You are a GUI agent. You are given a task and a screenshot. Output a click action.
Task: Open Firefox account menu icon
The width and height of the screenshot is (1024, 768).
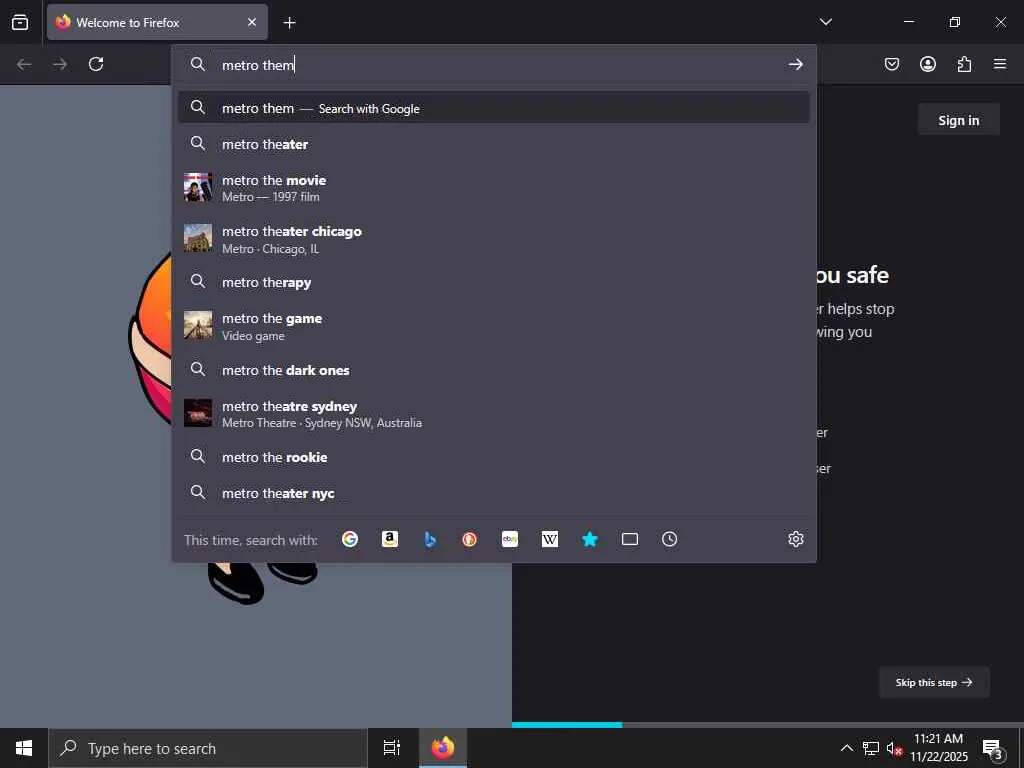click(x=928, y=64)
